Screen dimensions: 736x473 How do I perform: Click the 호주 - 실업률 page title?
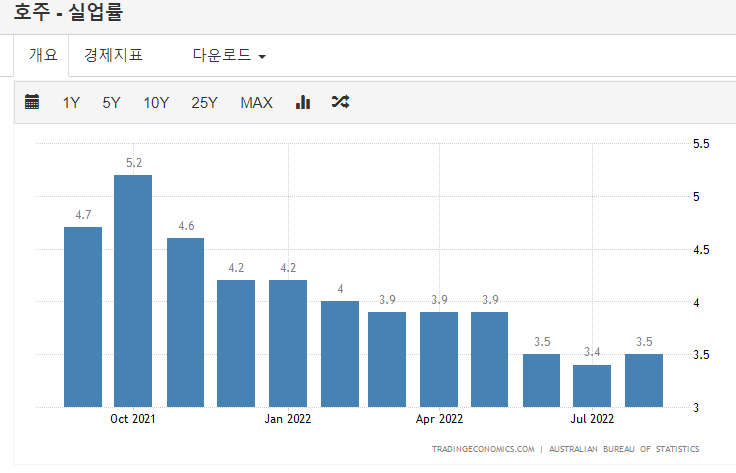click(x=69, y=12)
